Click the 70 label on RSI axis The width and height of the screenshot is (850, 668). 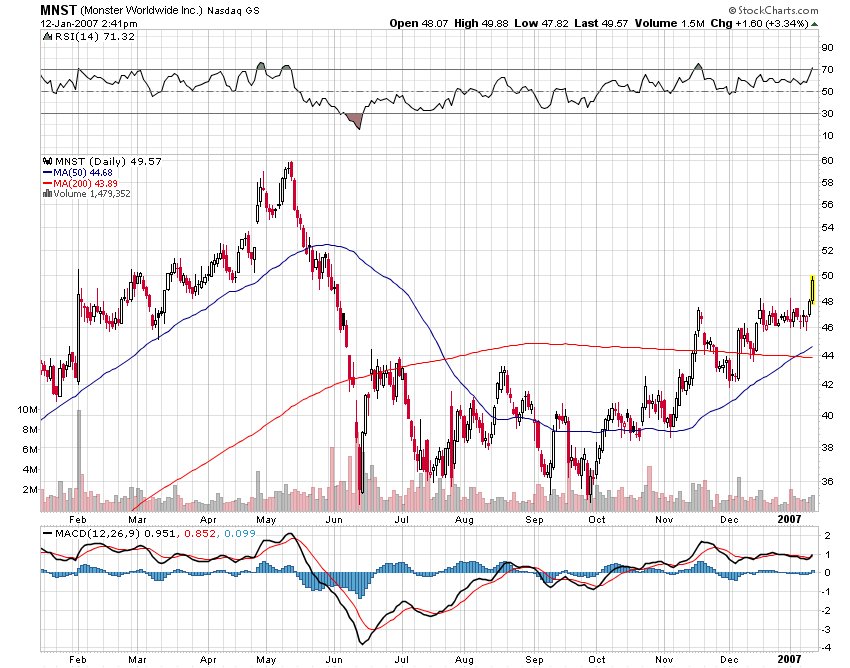827,69
